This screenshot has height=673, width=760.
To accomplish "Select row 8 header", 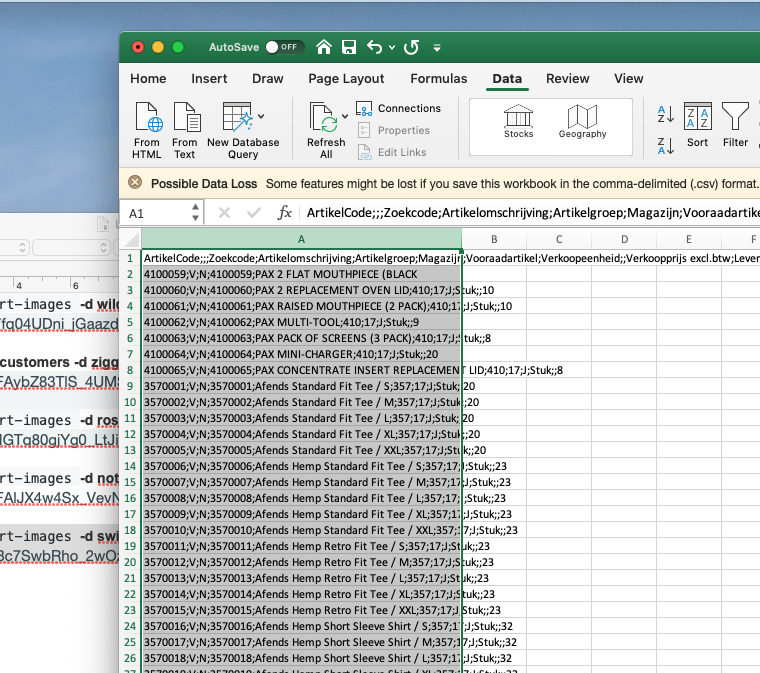I will [130, 370].
